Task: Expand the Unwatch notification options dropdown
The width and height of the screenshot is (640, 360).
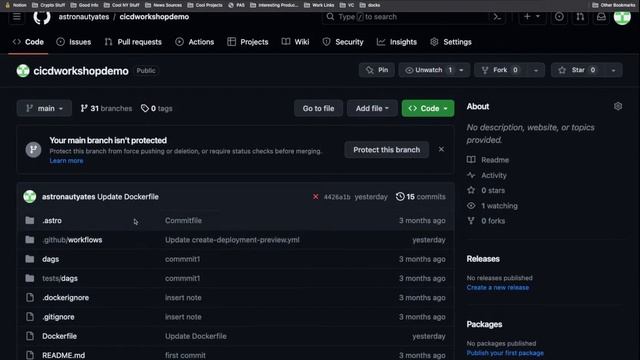Action: (x=462, y=70)
